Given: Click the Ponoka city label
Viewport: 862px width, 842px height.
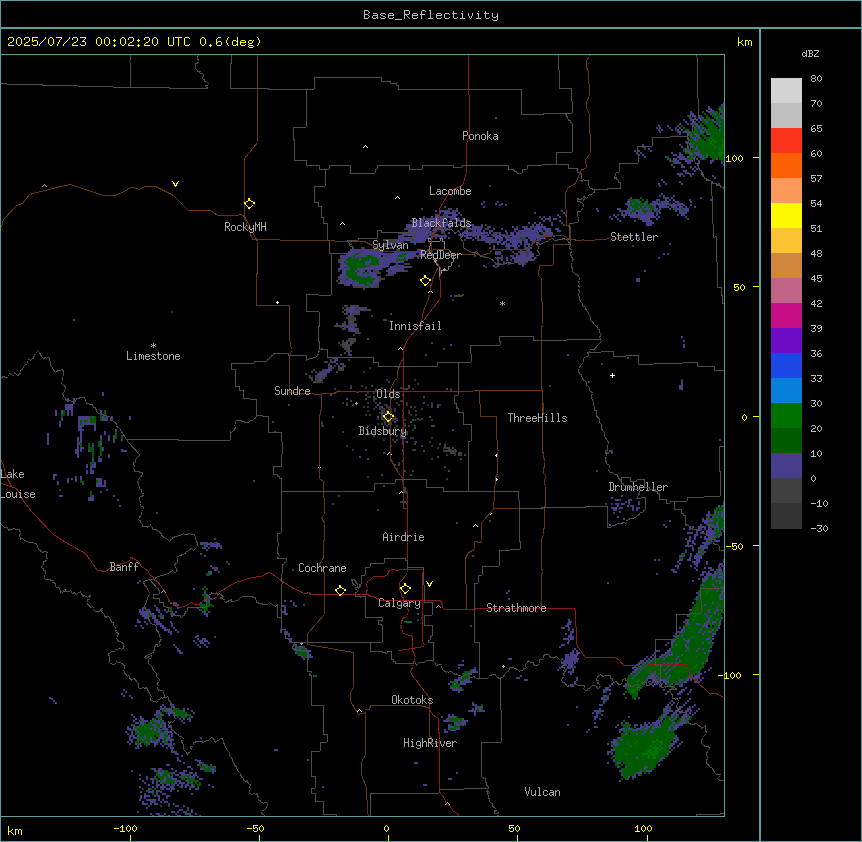Looking at the screenshot, I should pyautogui.click(x=480, y=136).
